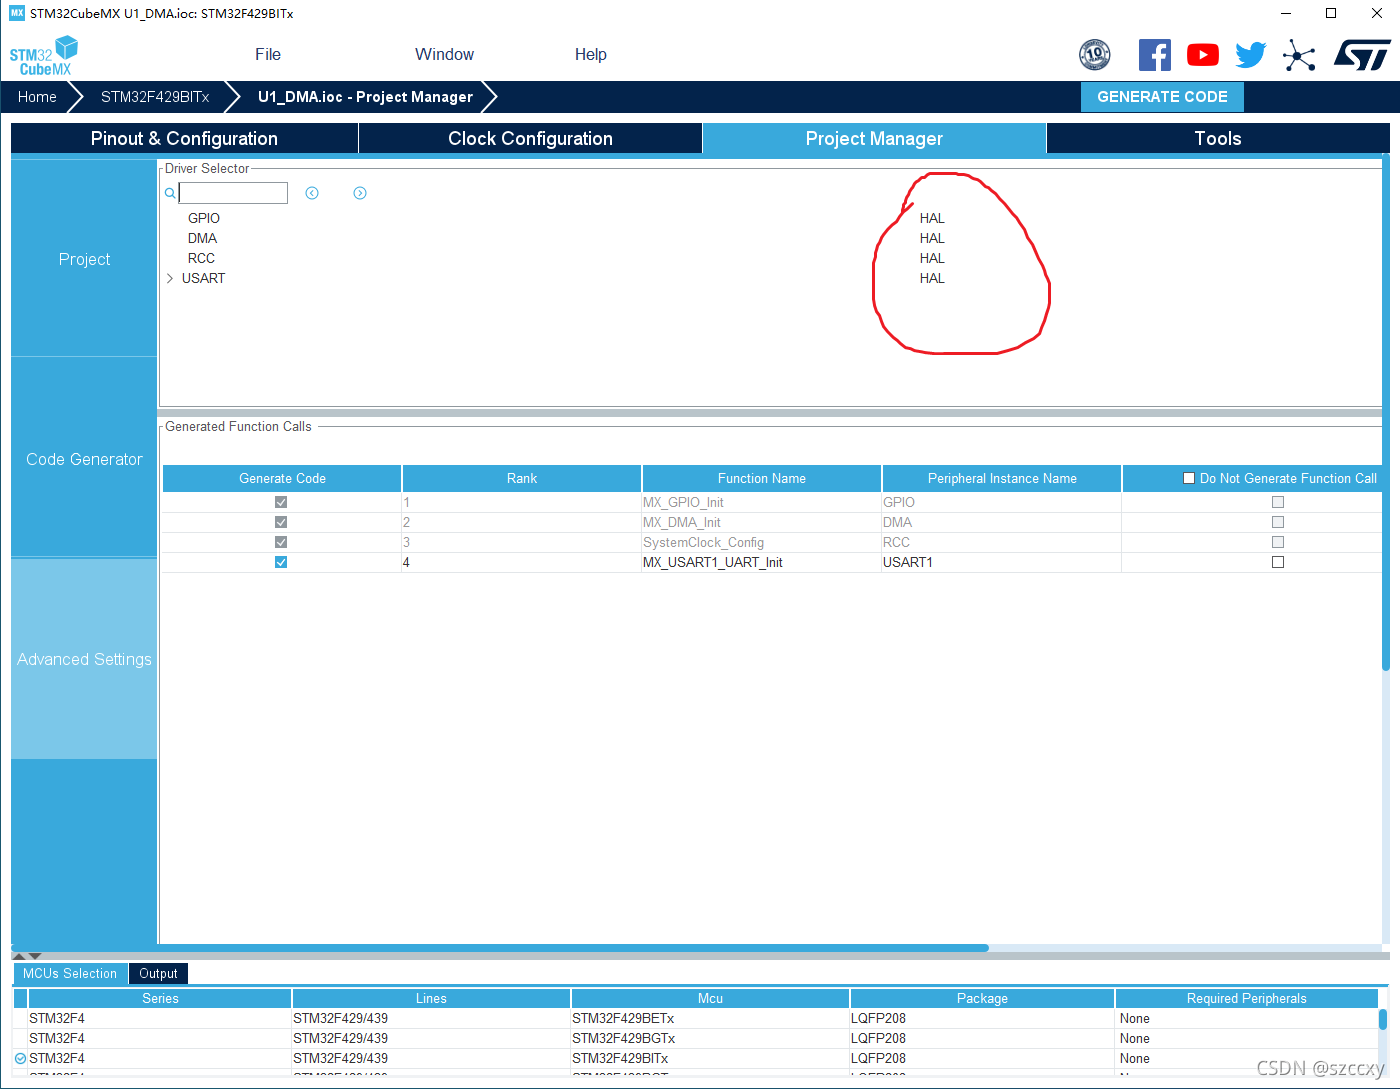Check Do Not Generate for USART1 row

[x=1278, y=562]
